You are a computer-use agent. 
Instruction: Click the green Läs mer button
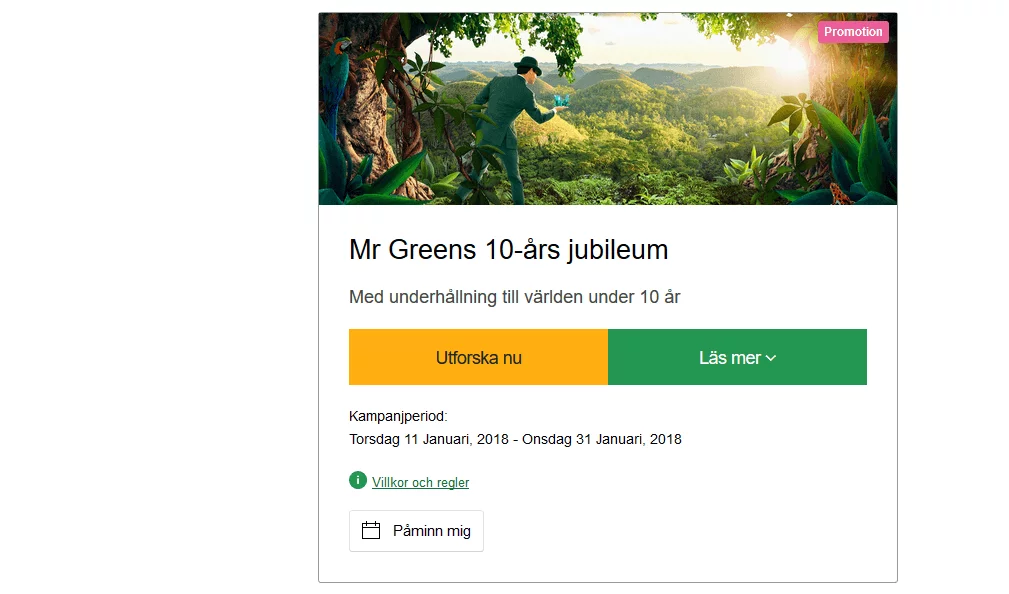click(737, 357)
